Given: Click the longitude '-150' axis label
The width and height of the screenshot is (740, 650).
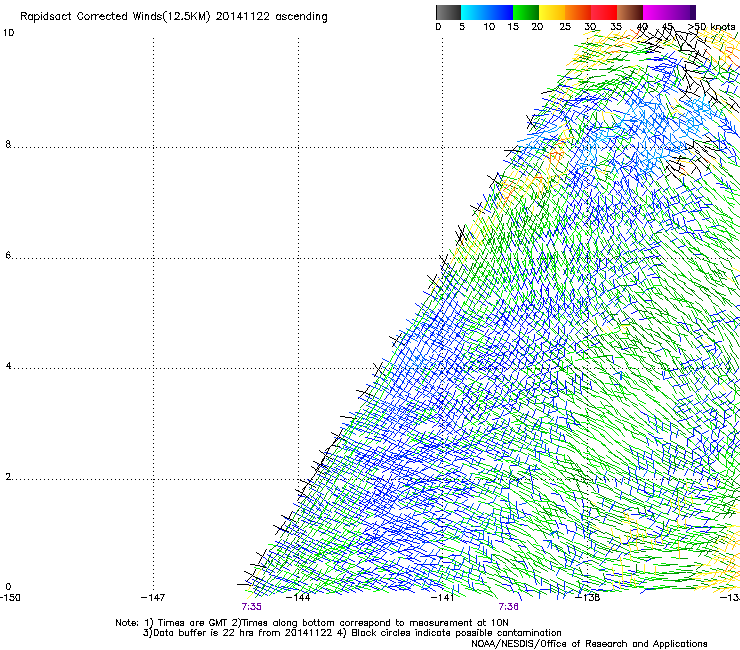Looking at the screenshot, I should (x=10, y=598).
